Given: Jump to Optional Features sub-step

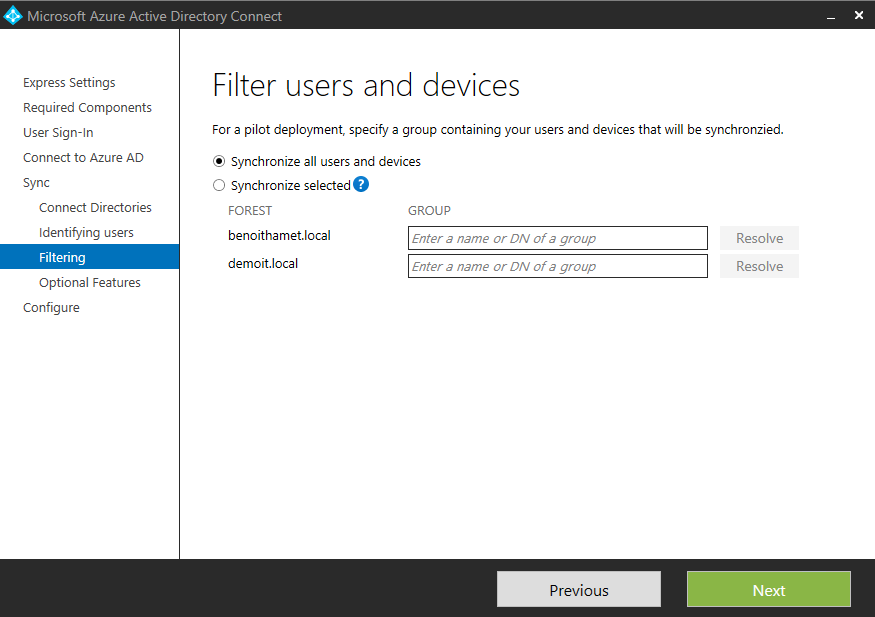Looking at the screenshot, I should pyautogui.click(x=90, y=283).
